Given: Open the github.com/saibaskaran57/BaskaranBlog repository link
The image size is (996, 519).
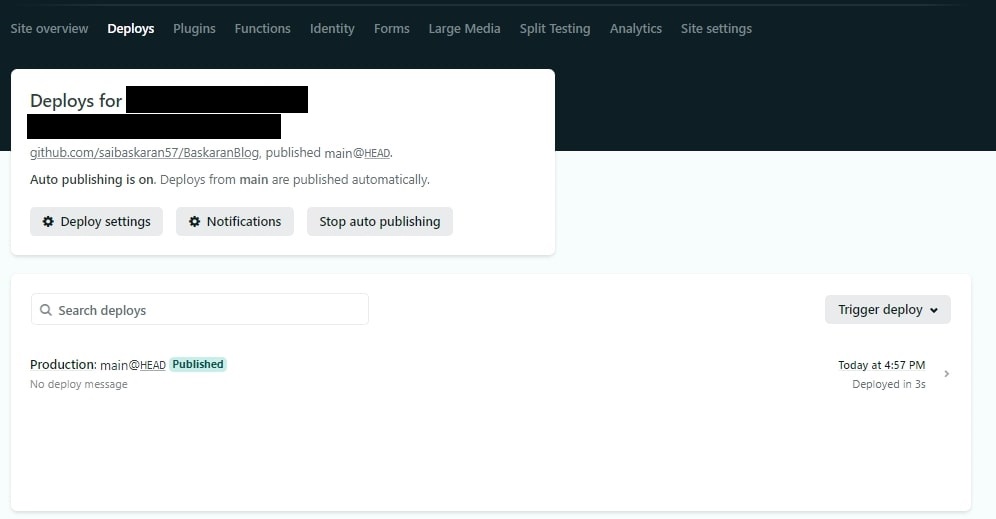Looking at the screenshot, I should 144,152.
